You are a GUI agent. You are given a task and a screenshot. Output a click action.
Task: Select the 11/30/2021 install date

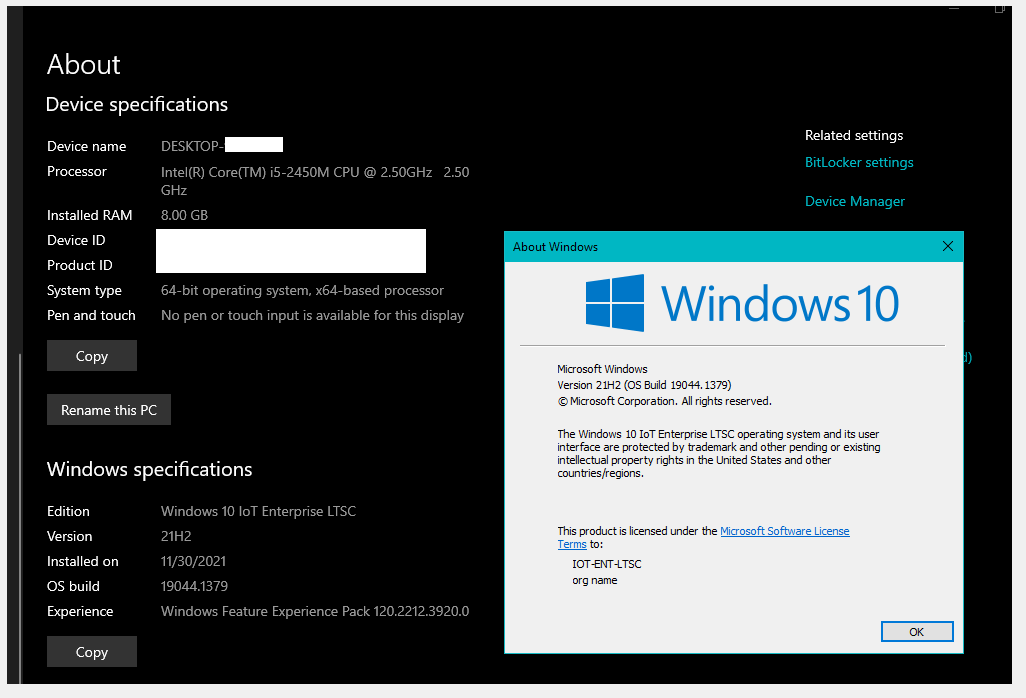(193, 561)
